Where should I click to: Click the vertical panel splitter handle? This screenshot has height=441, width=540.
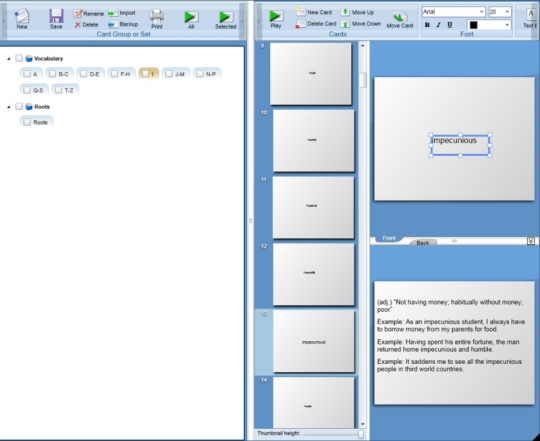click(250, 221)
